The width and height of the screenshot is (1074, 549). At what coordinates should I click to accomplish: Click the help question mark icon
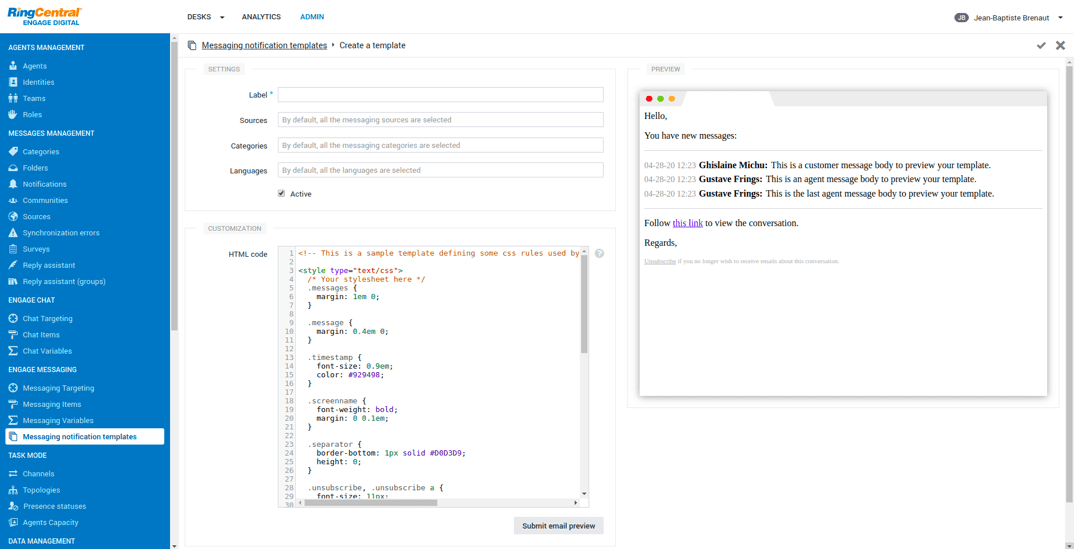coord(599,254)
